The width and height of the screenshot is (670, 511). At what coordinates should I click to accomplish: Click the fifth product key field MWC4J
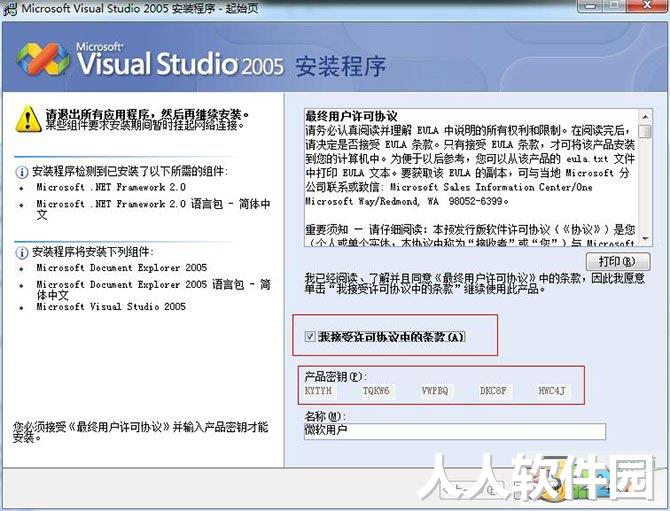tap(553, 391)
